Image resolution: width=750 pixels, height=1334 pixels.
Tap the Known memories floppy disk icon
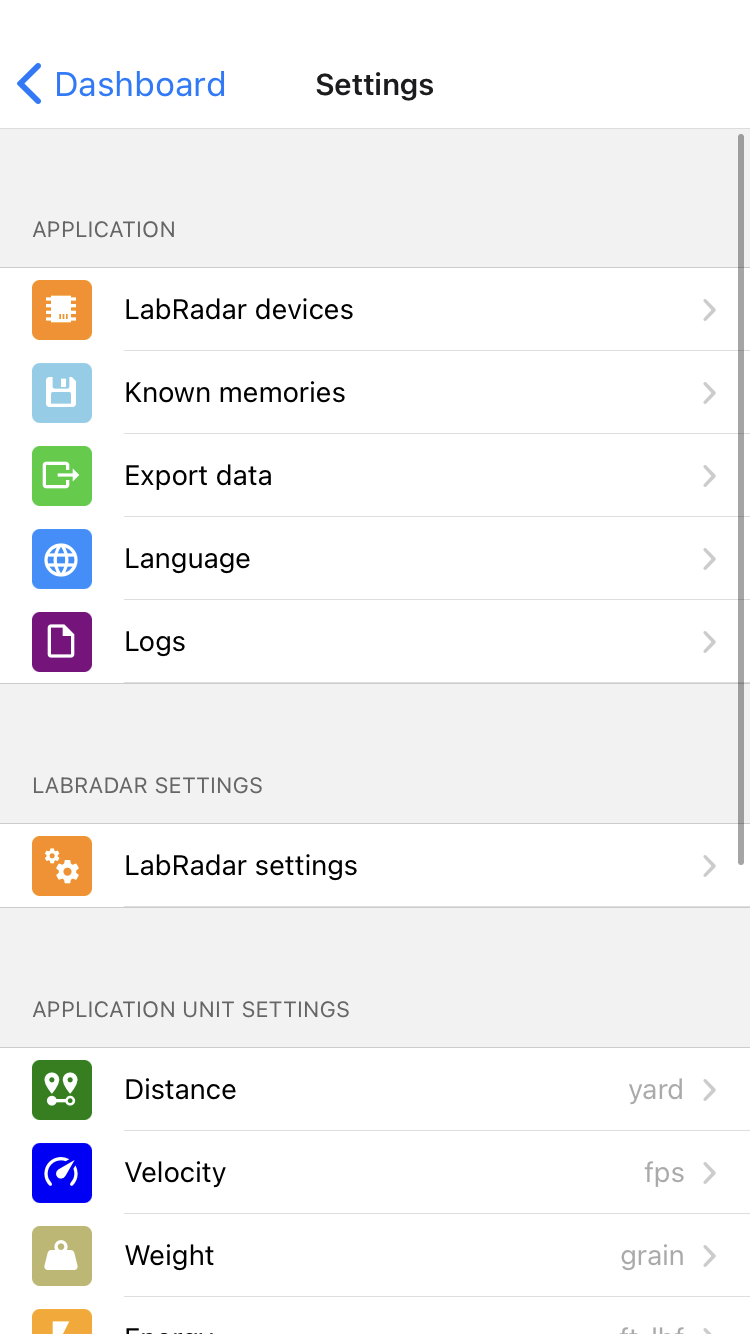tap(62, 393)
